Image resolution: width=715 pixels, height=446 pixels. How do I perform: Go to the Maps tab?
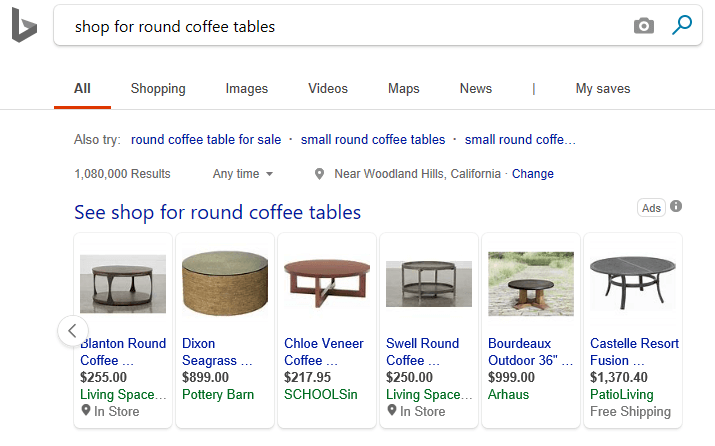(404, 88)
